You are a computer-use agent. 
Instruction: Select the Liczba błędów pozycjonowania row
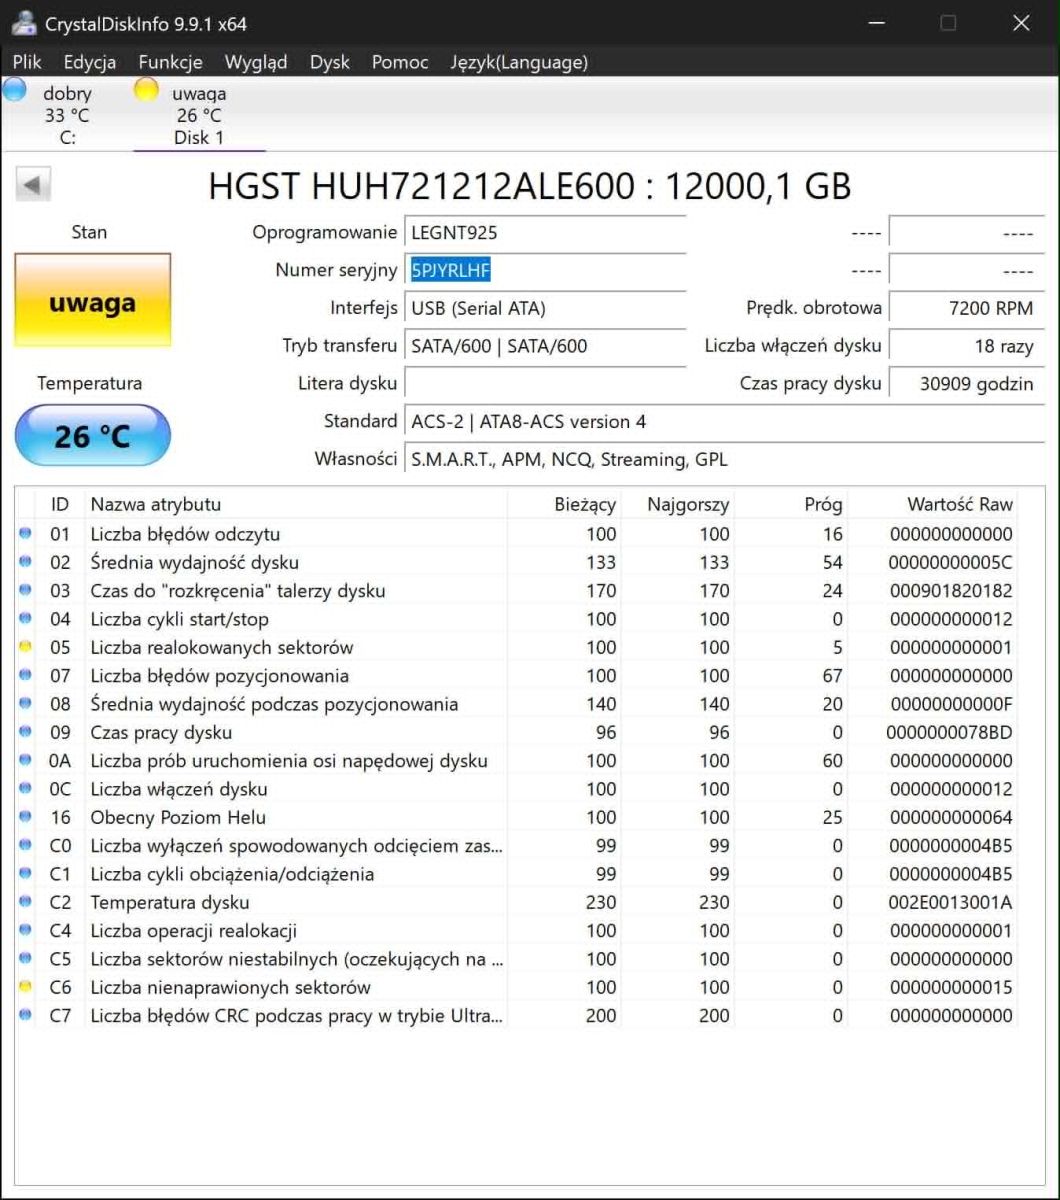pyautogui.click(x=517, y=676)
